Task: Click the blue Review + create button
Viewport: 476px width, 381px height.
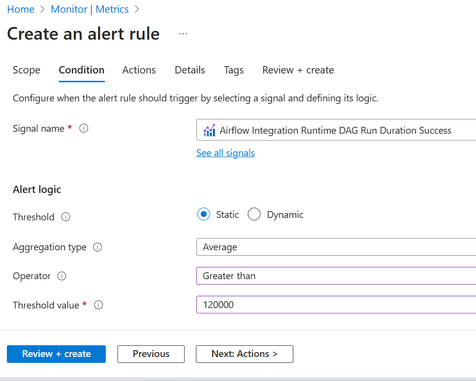Action: coord(56,354)
